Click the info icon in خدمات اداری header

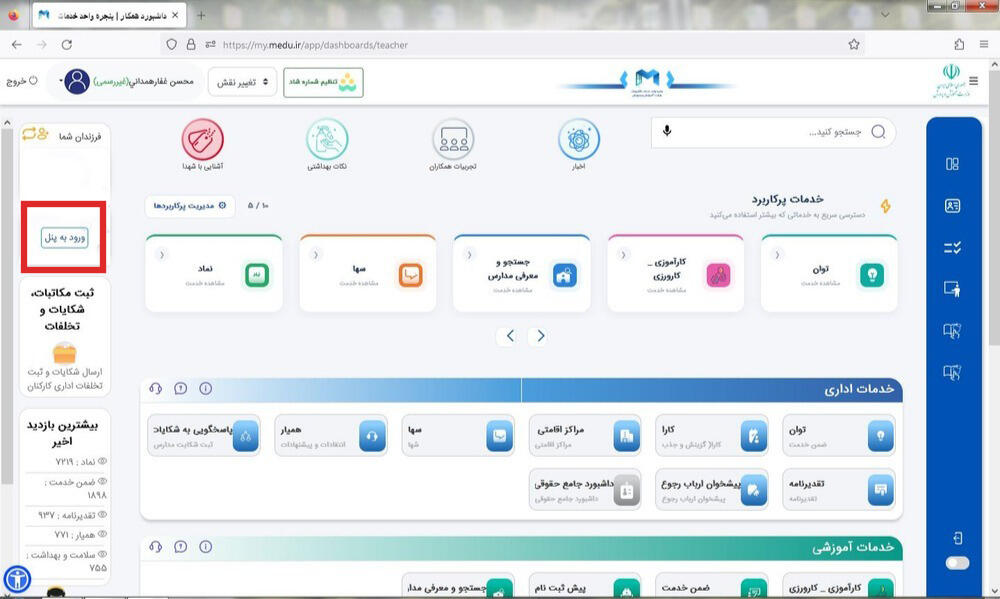click(205, 388)
